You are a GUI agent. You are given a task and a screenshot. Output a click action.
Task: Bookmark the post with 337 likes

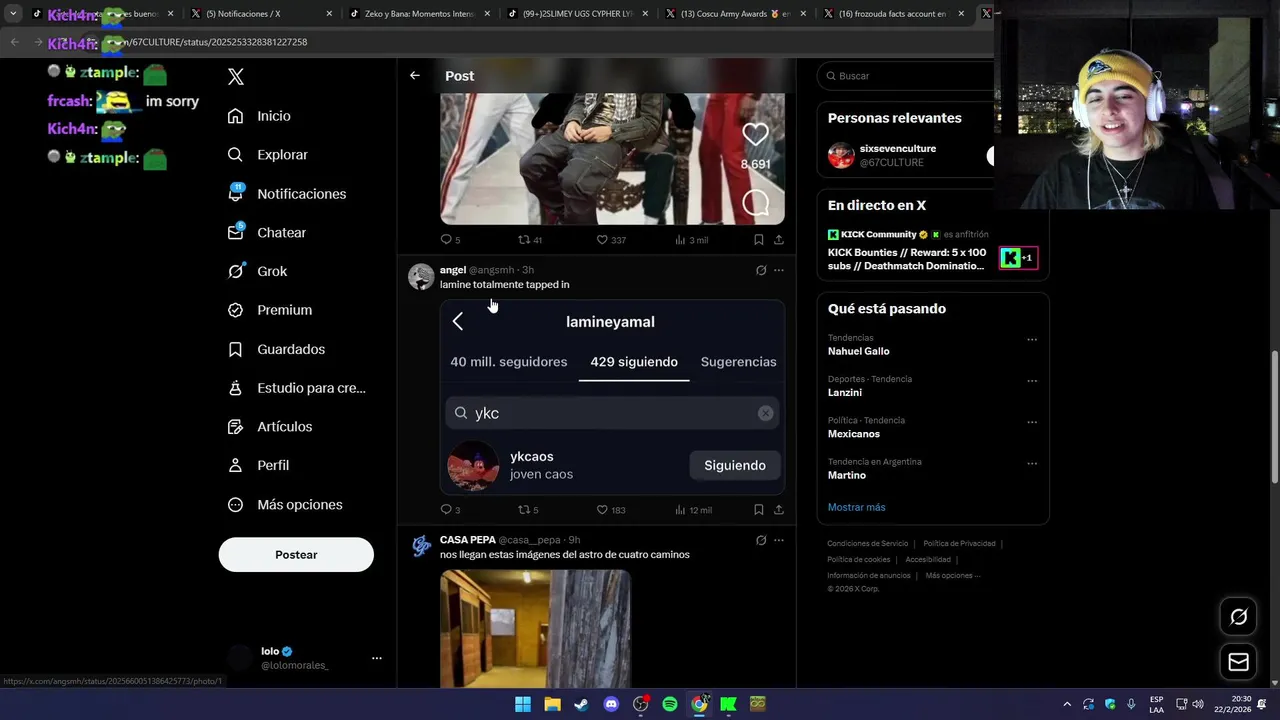pos(759,240)
